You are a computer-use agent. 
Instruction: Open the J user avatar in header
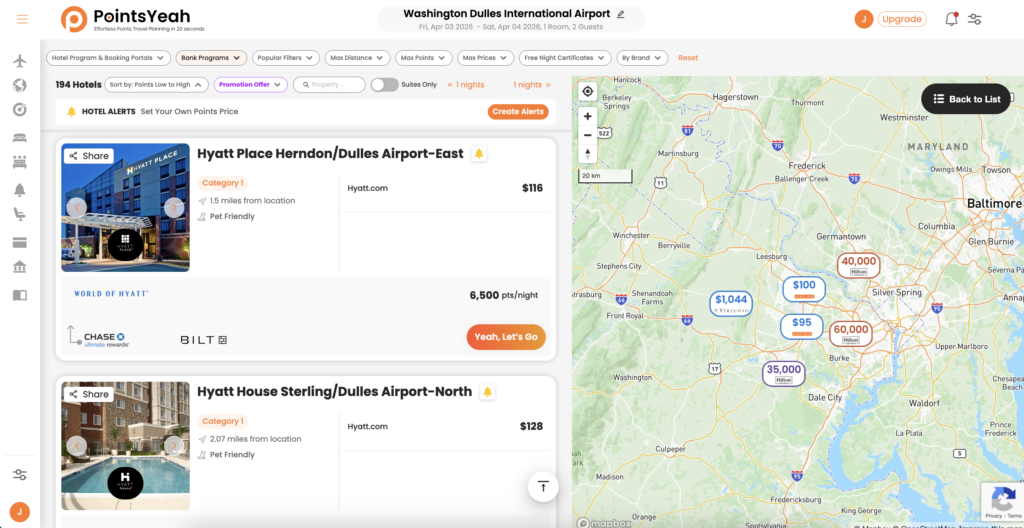click(864, 19)
